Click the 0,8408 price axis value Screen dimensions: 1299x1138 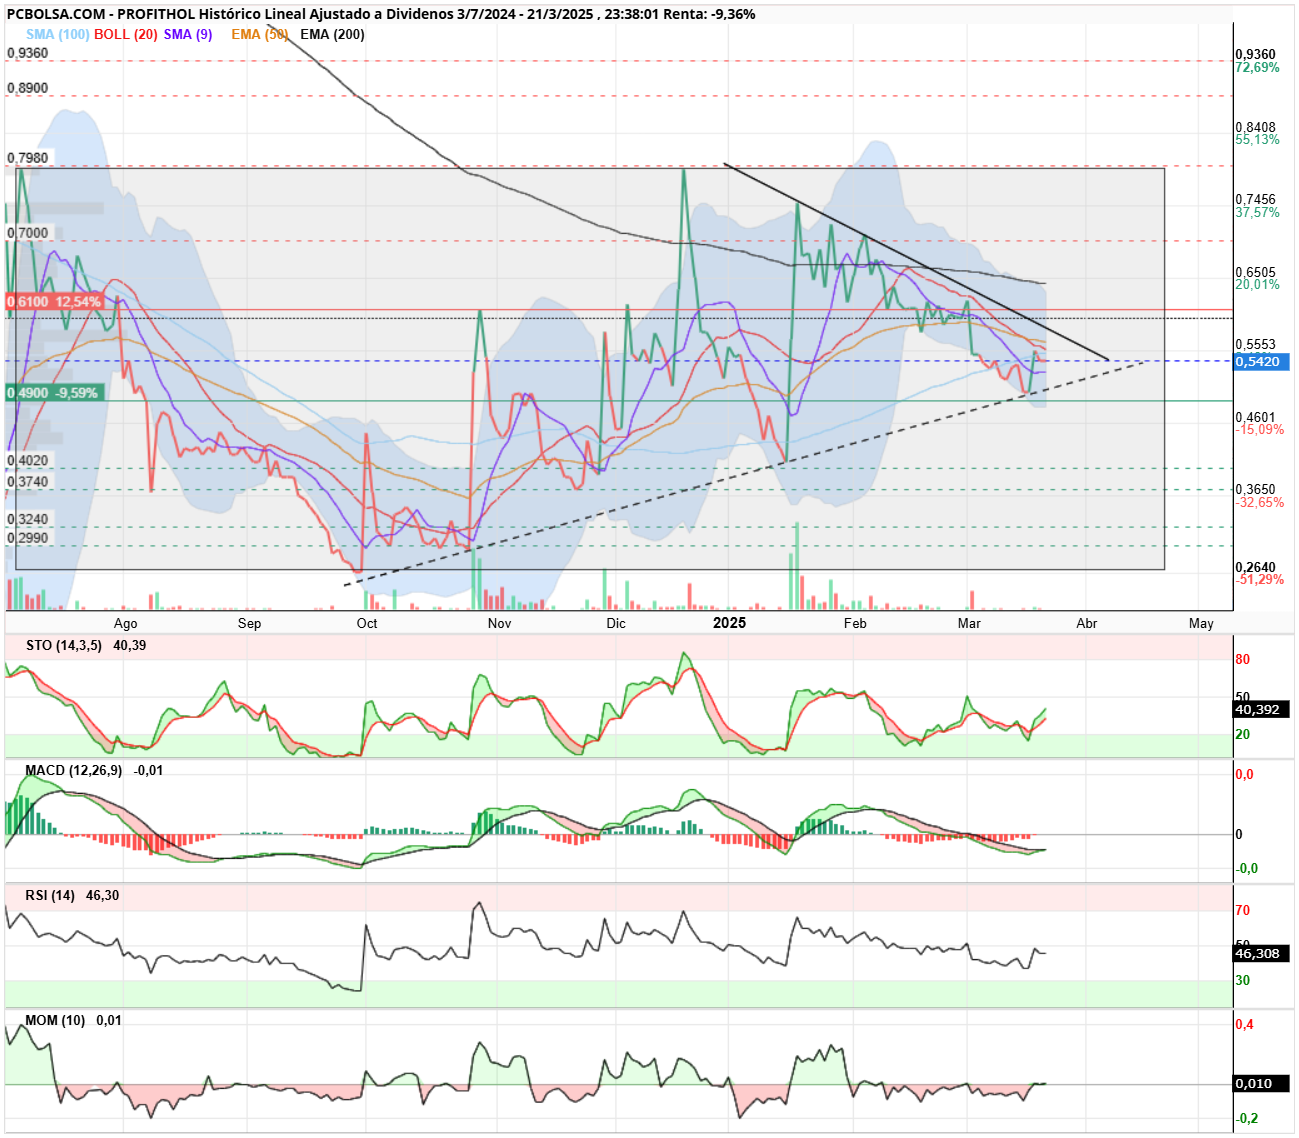[x=1255, y=127]
